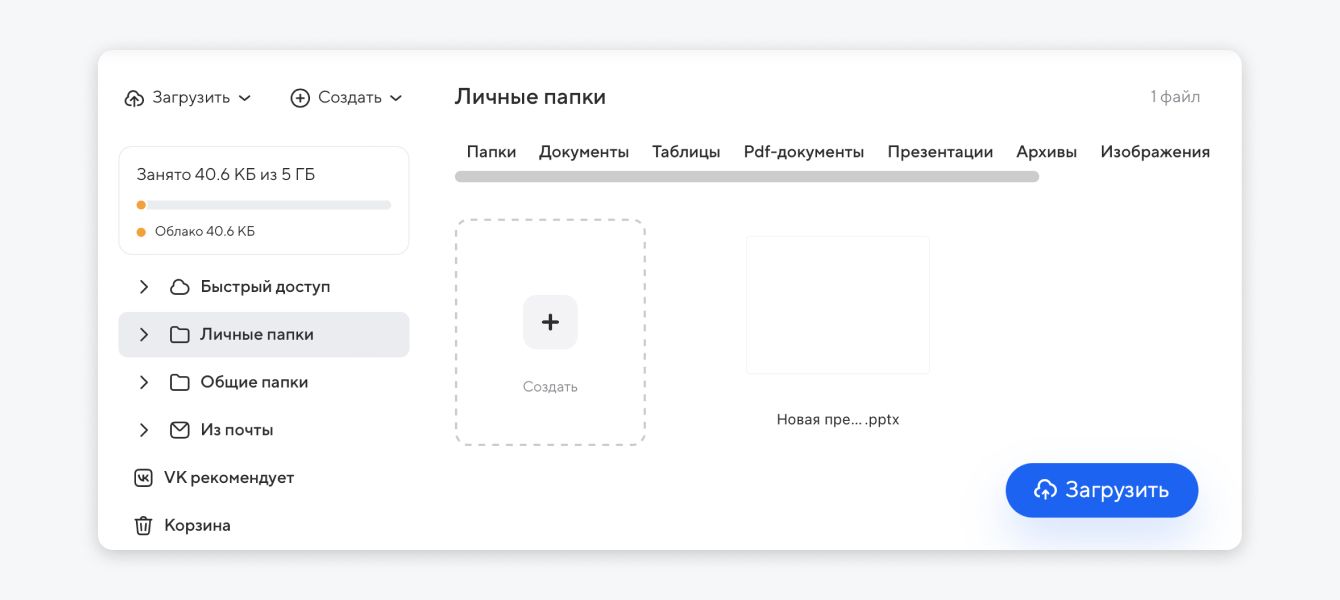The width and height of the screenshot is (1340, 600).
Task: Select the Презентации tab
Action: (x=939, y=151)
